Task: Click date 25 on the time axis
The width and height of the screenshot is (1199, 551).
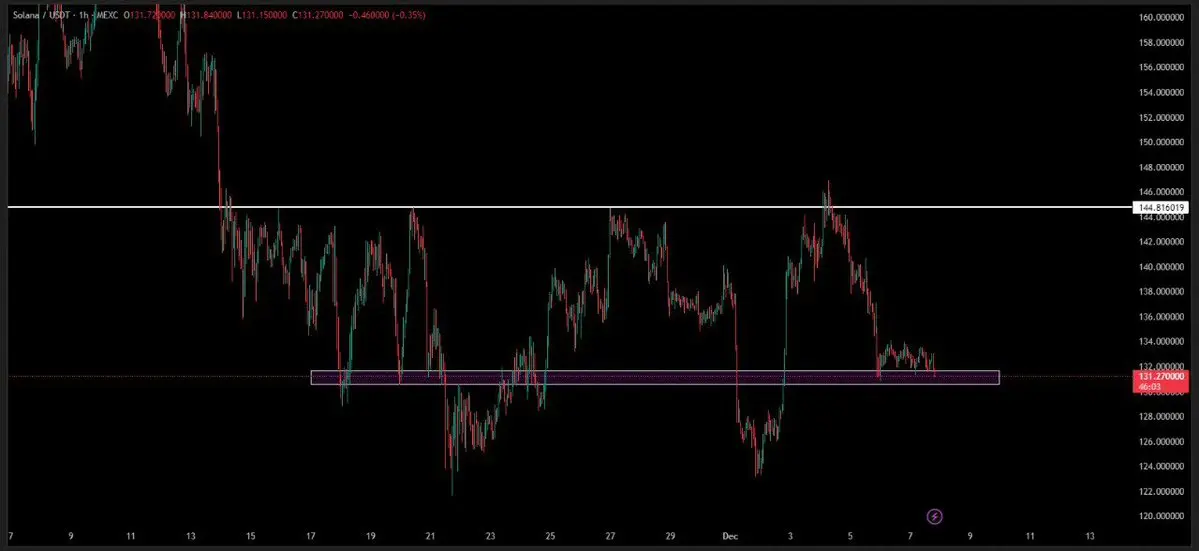Action: pyautogui.click(x=551, y=536)
